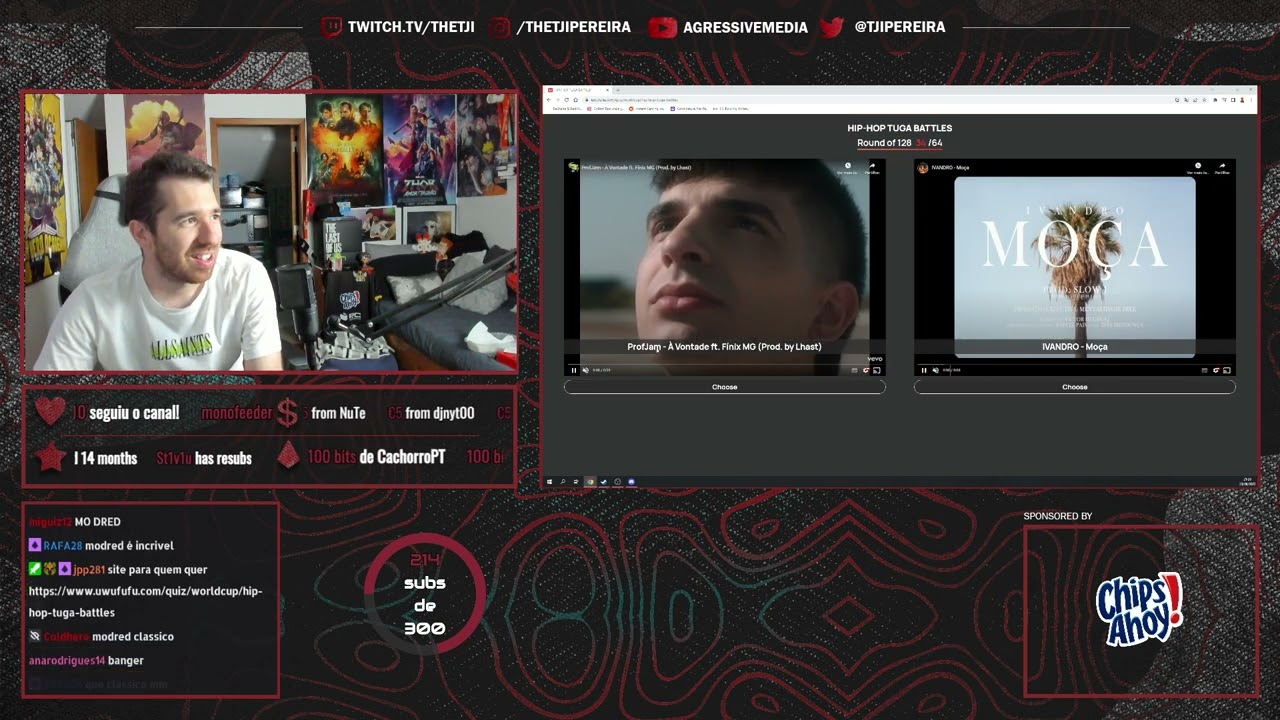Image resolution: width=1280 pixels, height=720 pixels.
Task: Select the HIP-HOP TUGA BATTLES heading
Action: (x=899, y=128)
